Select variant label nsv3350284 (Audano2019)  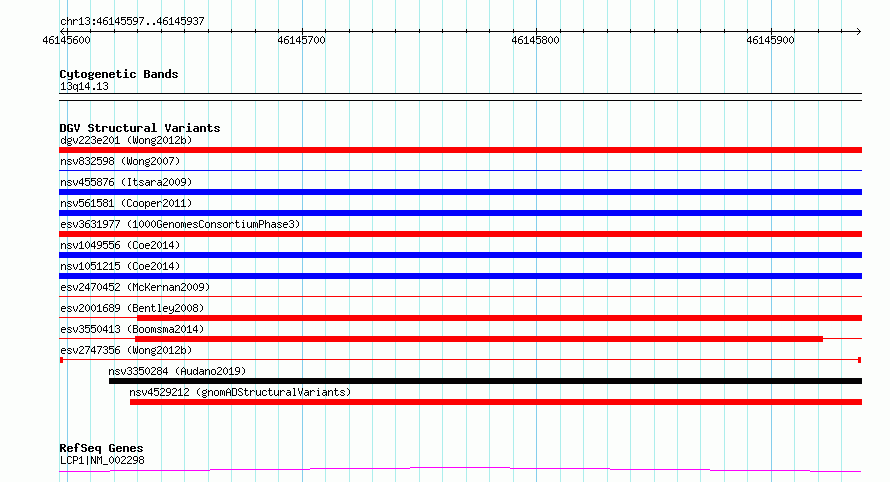pyautogui.click(x=177, y=371)
